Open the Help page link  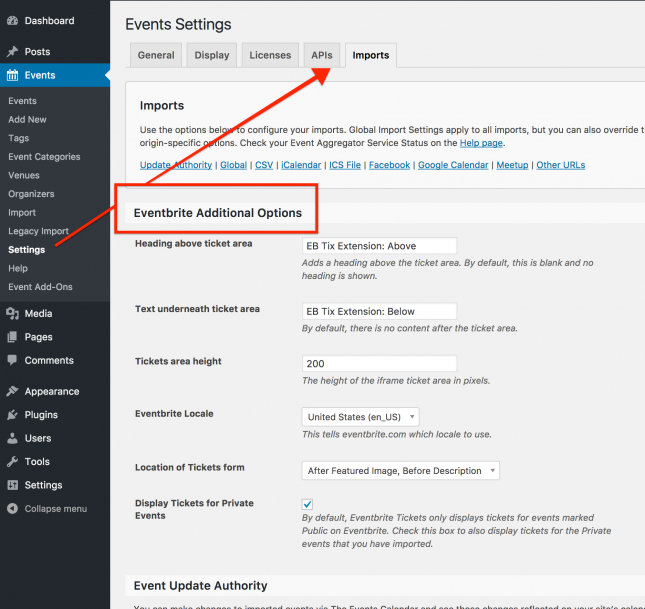pos(482,144)
